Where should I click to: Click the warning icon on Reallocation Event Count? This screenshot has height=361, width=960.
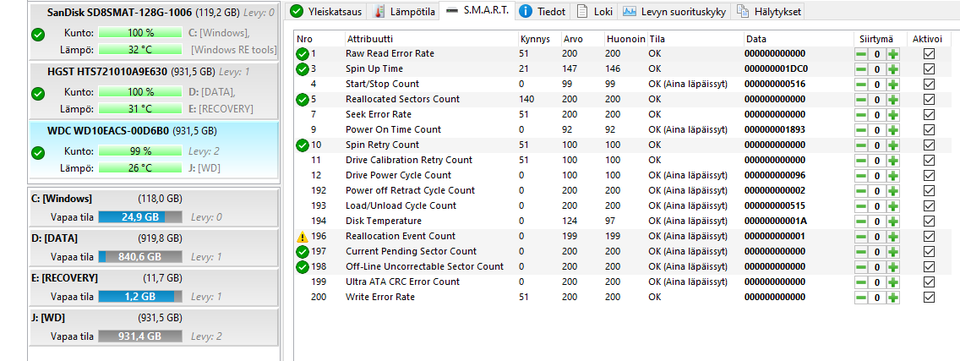(x=302, y=236)
